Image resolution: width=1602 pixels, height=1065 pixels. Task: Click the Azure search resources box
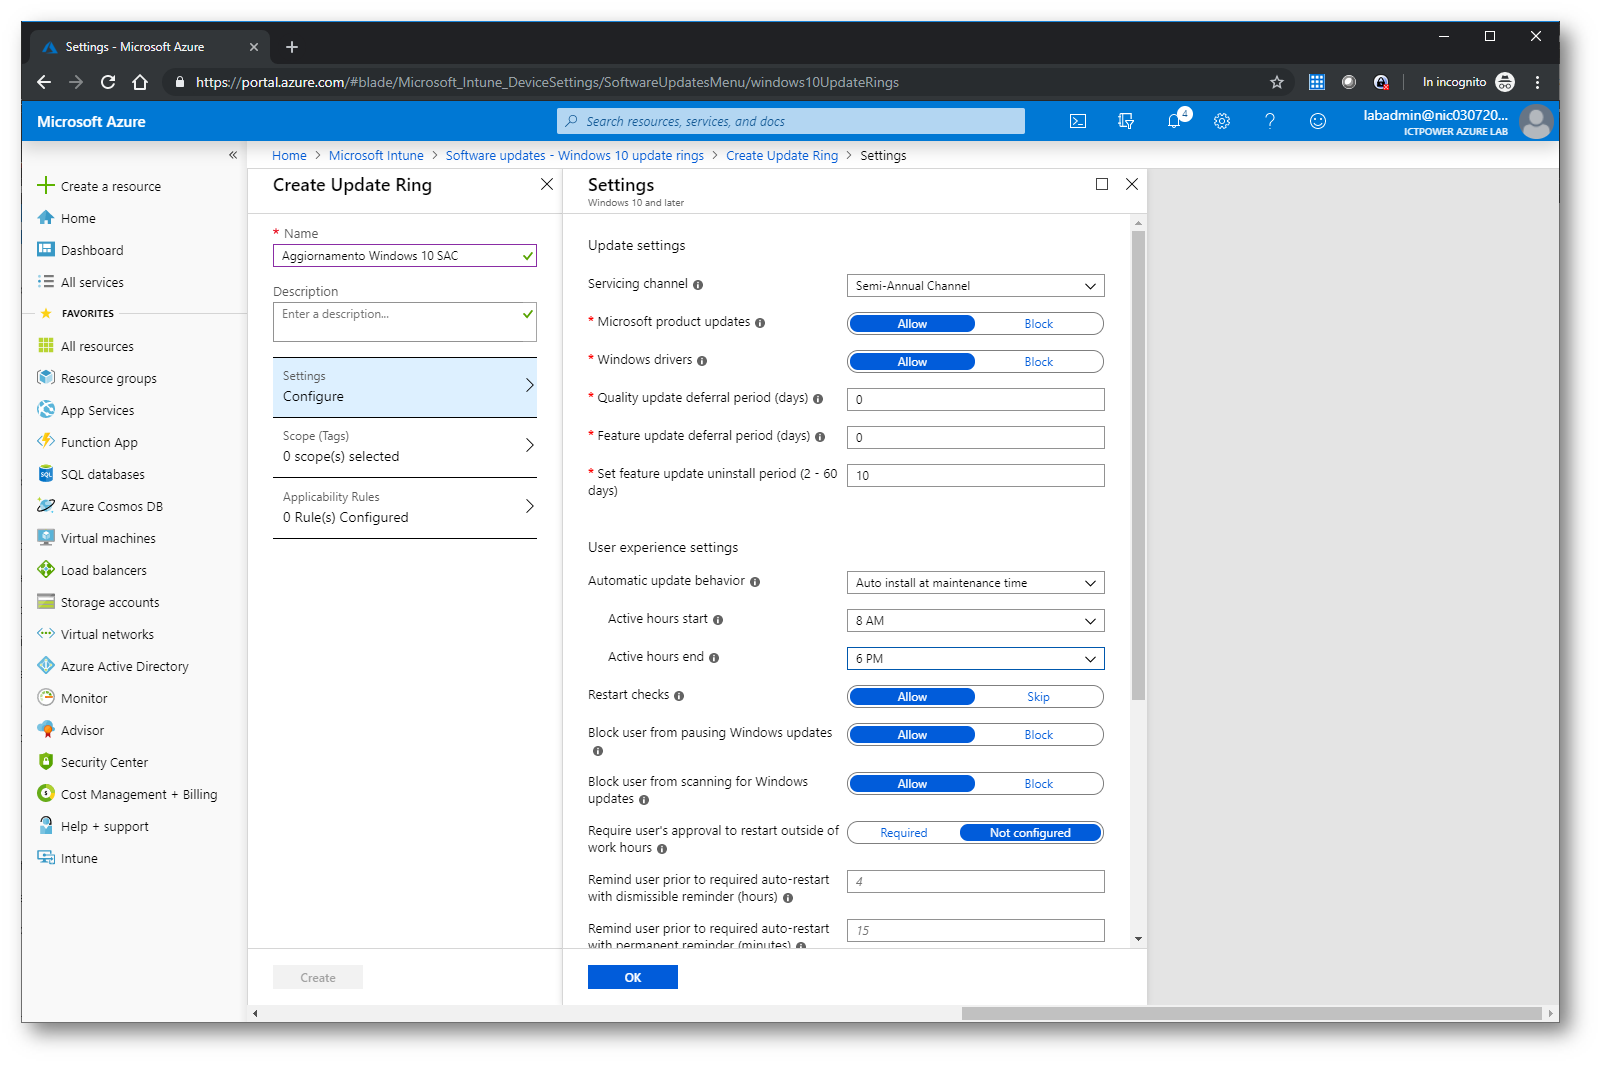coord(790,121)
